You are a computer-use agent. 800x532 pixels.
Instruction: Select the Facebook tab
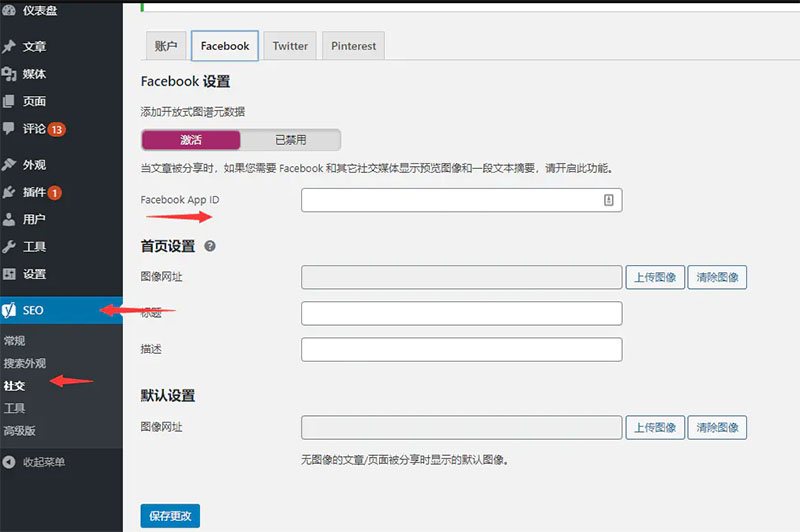tap(225, 46)
